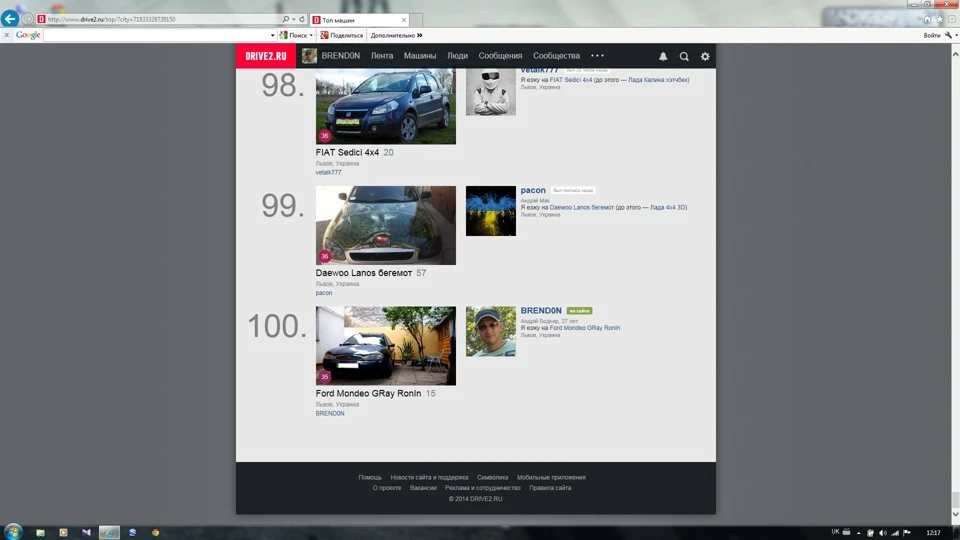Open the Ford Mondeo GRay Ronin photo

tap(386, 346)
